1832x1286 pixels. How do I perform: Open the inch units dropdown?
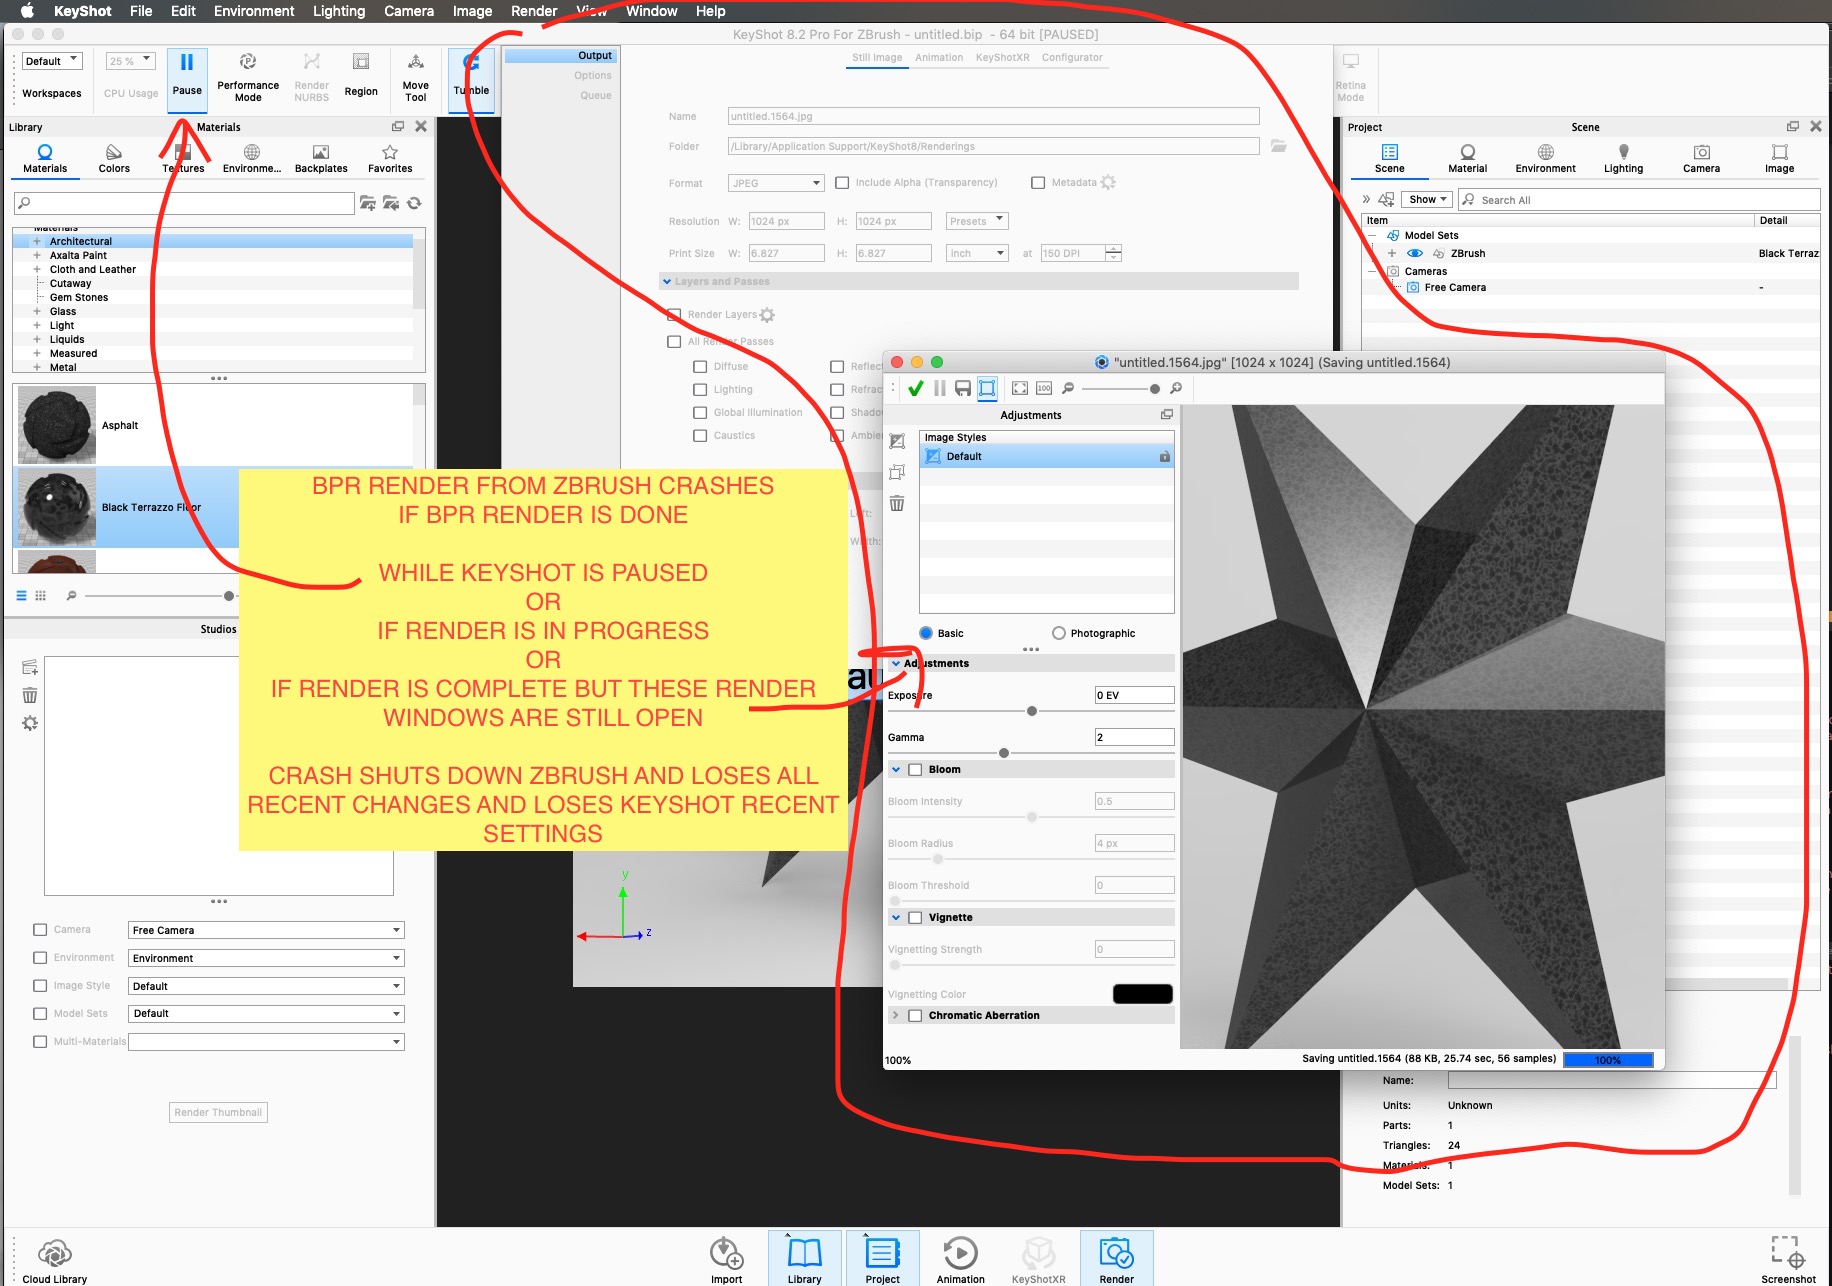click(977, 253)
